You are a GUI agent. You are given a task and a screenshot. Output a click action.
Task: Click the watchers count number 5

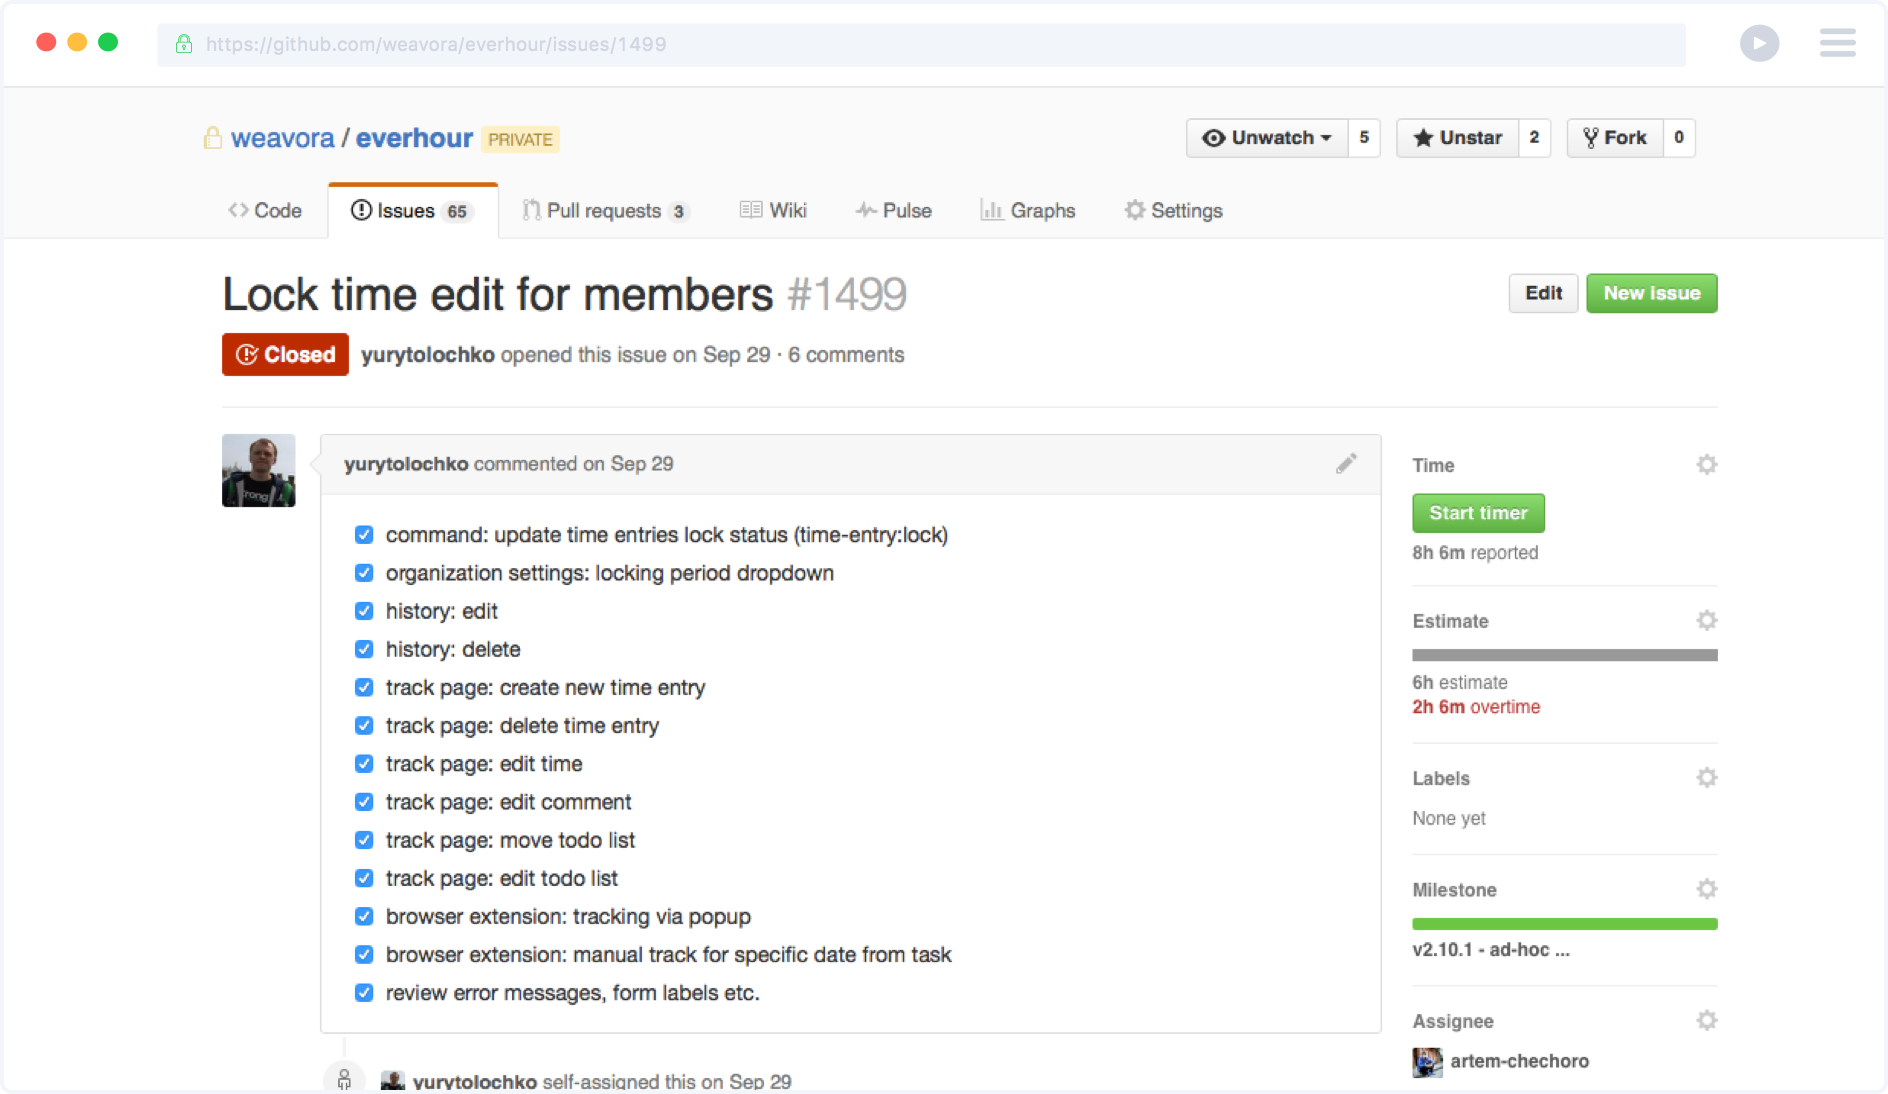(1364, 137)
